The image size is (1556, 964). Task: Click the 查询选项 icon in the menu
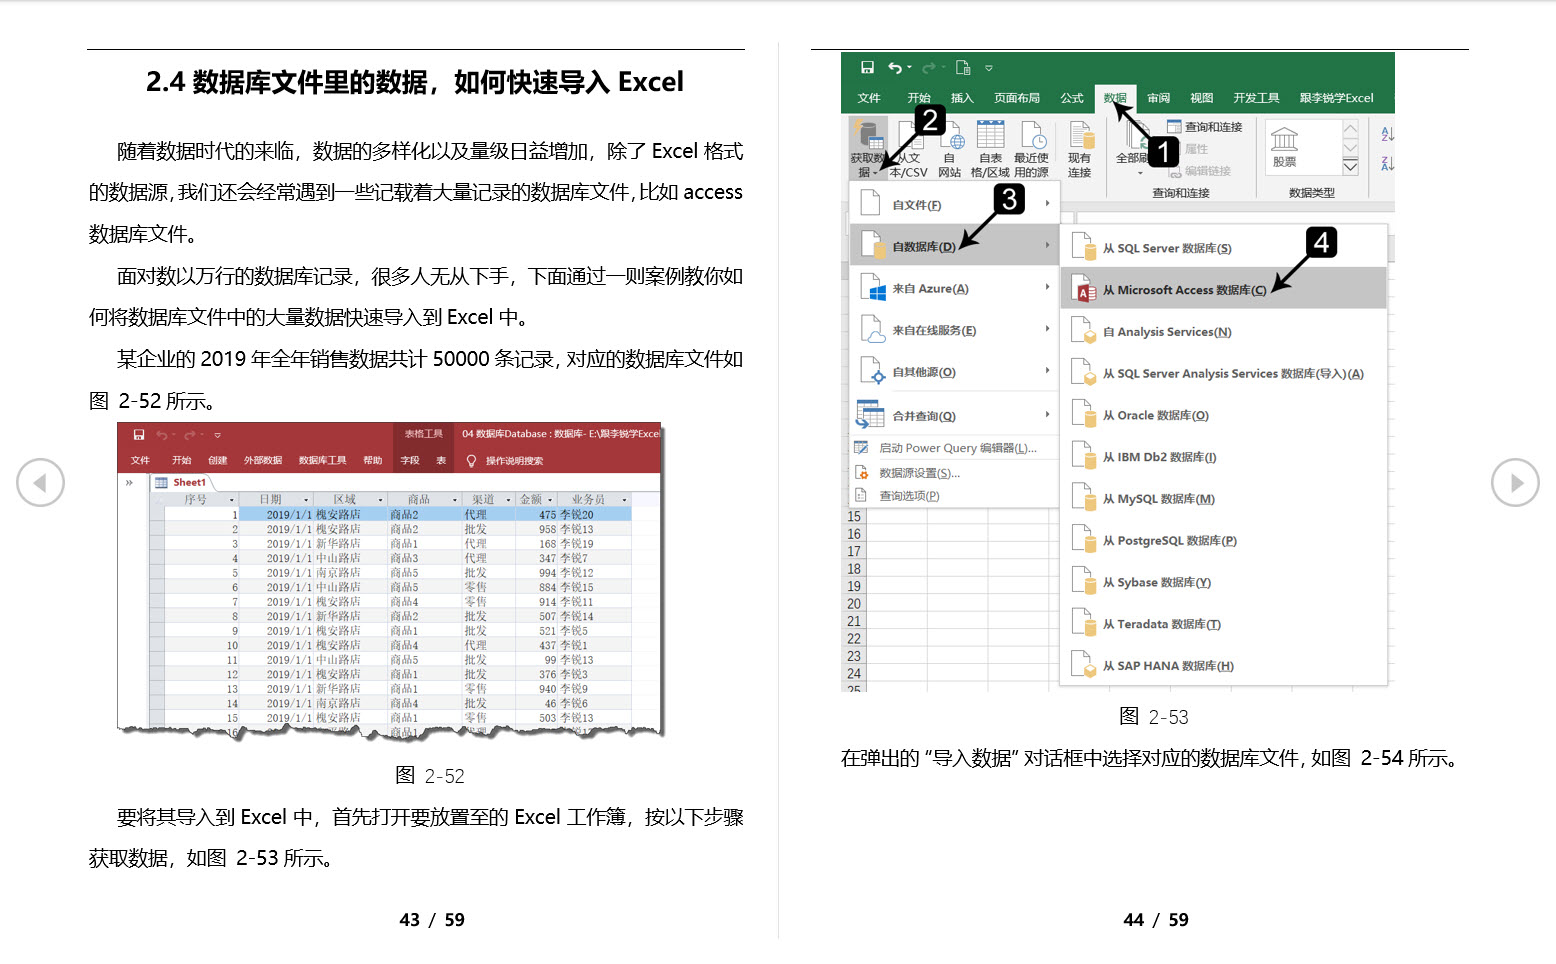[861, 495]
